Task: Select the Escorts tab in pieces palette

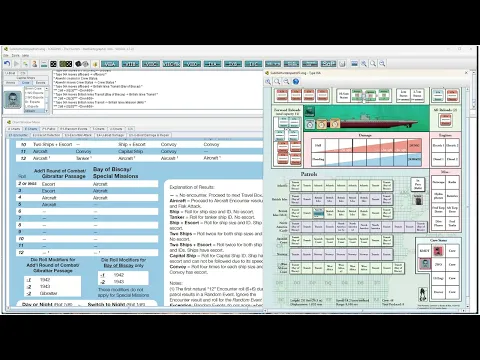Action: click(41, 83)
